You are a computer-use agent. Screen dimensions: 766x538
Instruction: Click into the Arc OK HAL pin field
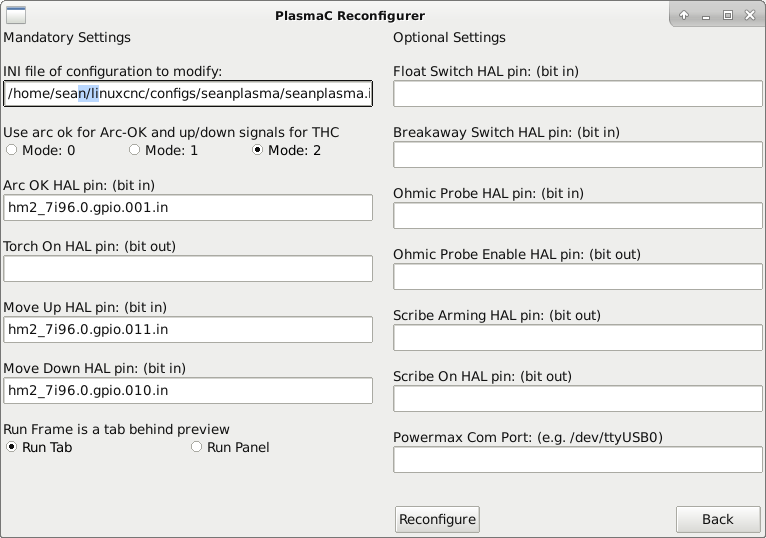pos(188,208)
